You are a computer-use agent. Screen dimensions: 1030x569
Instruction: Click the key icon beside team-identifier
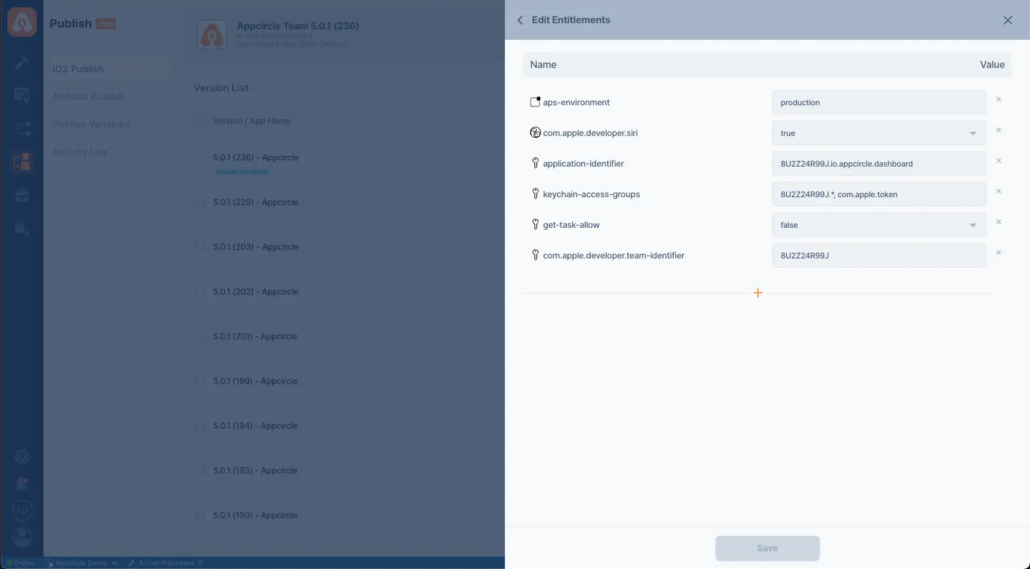(535, 255)
